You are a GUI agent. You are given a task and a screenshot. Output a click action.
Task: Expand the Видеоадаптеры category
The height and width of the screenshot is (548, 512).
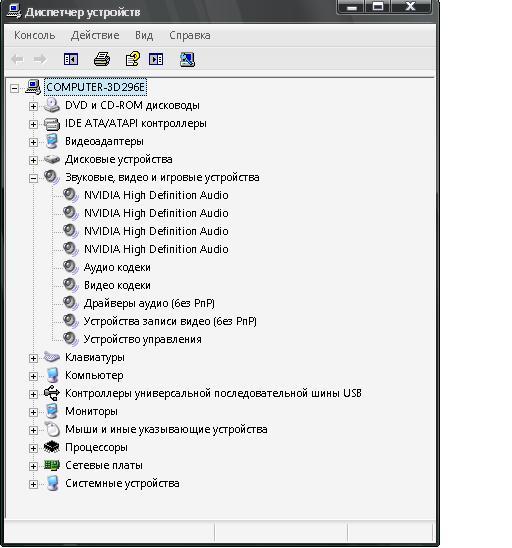(x=33, y=142)
